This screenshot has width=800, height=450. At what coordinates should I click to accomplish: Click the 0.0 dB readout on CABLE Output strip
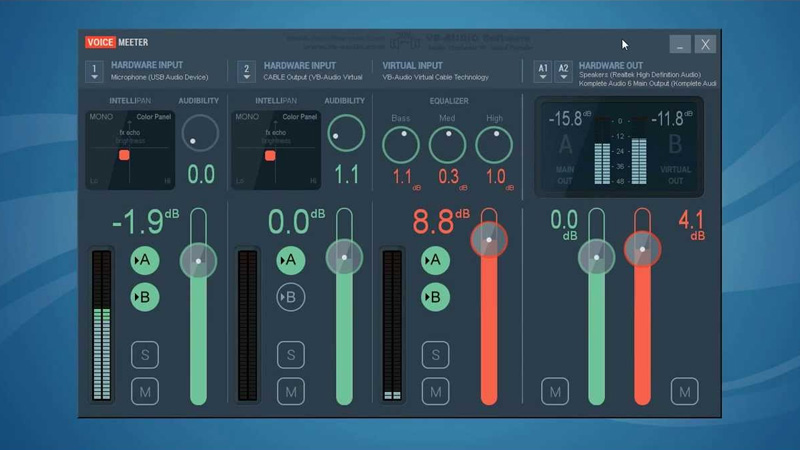point(296,222)
